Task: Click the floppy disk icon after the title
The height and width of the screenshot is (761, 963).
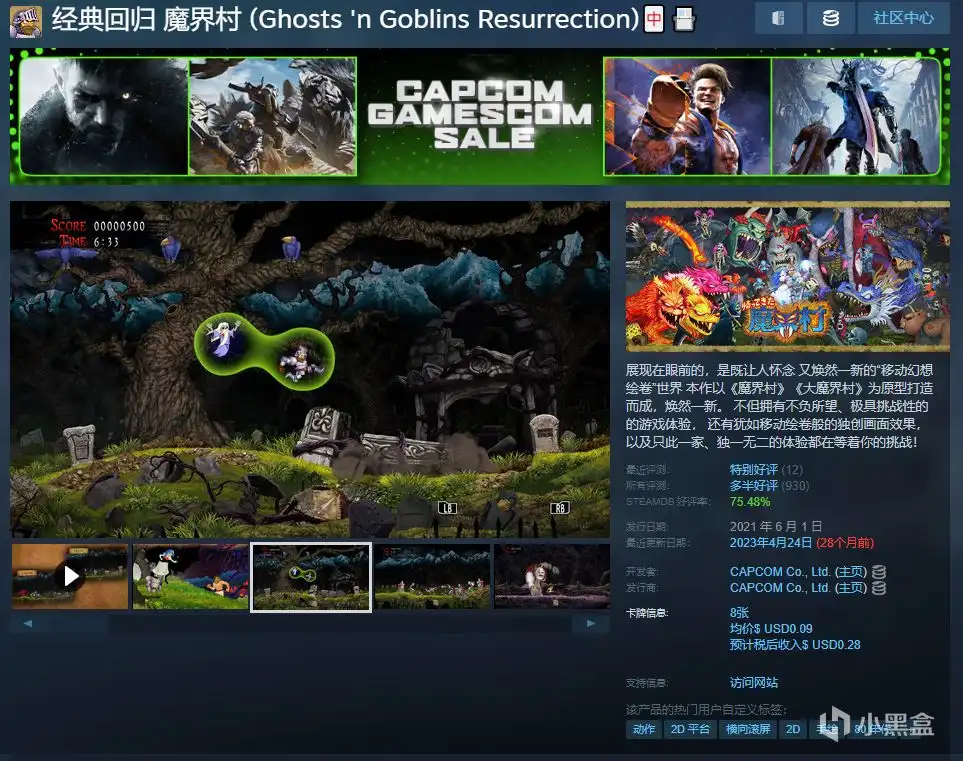Action: coord(684,20)
